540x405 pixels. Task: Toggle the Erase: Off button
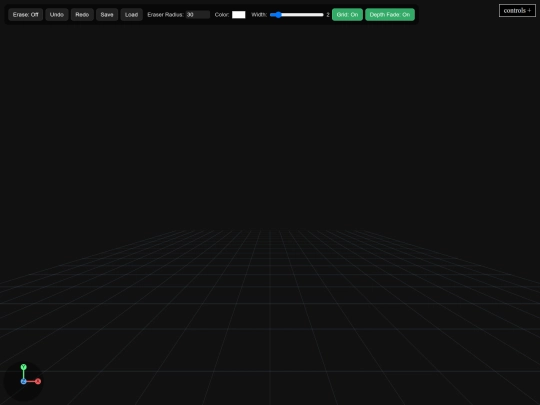point(25,15)
